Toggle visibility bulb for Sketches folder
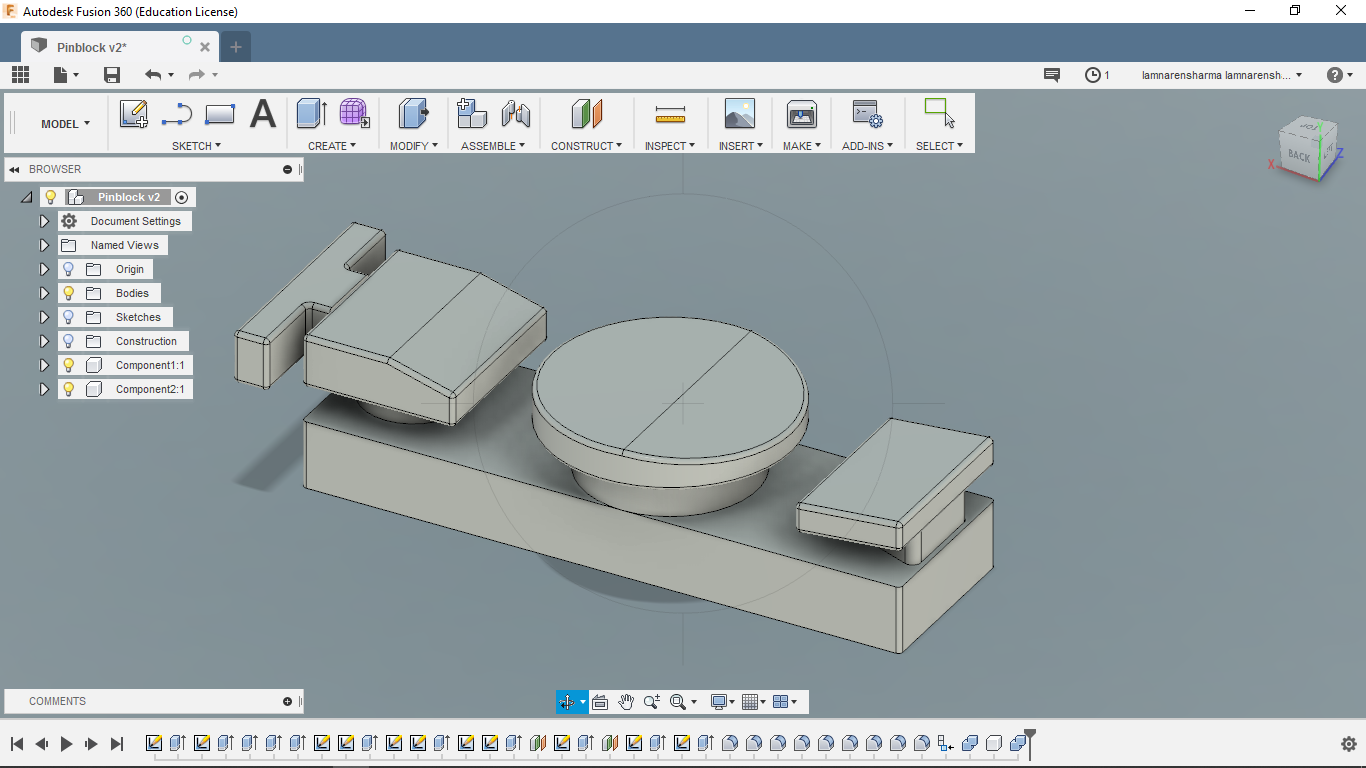1366x768 pixels. (x=68, y=317)
